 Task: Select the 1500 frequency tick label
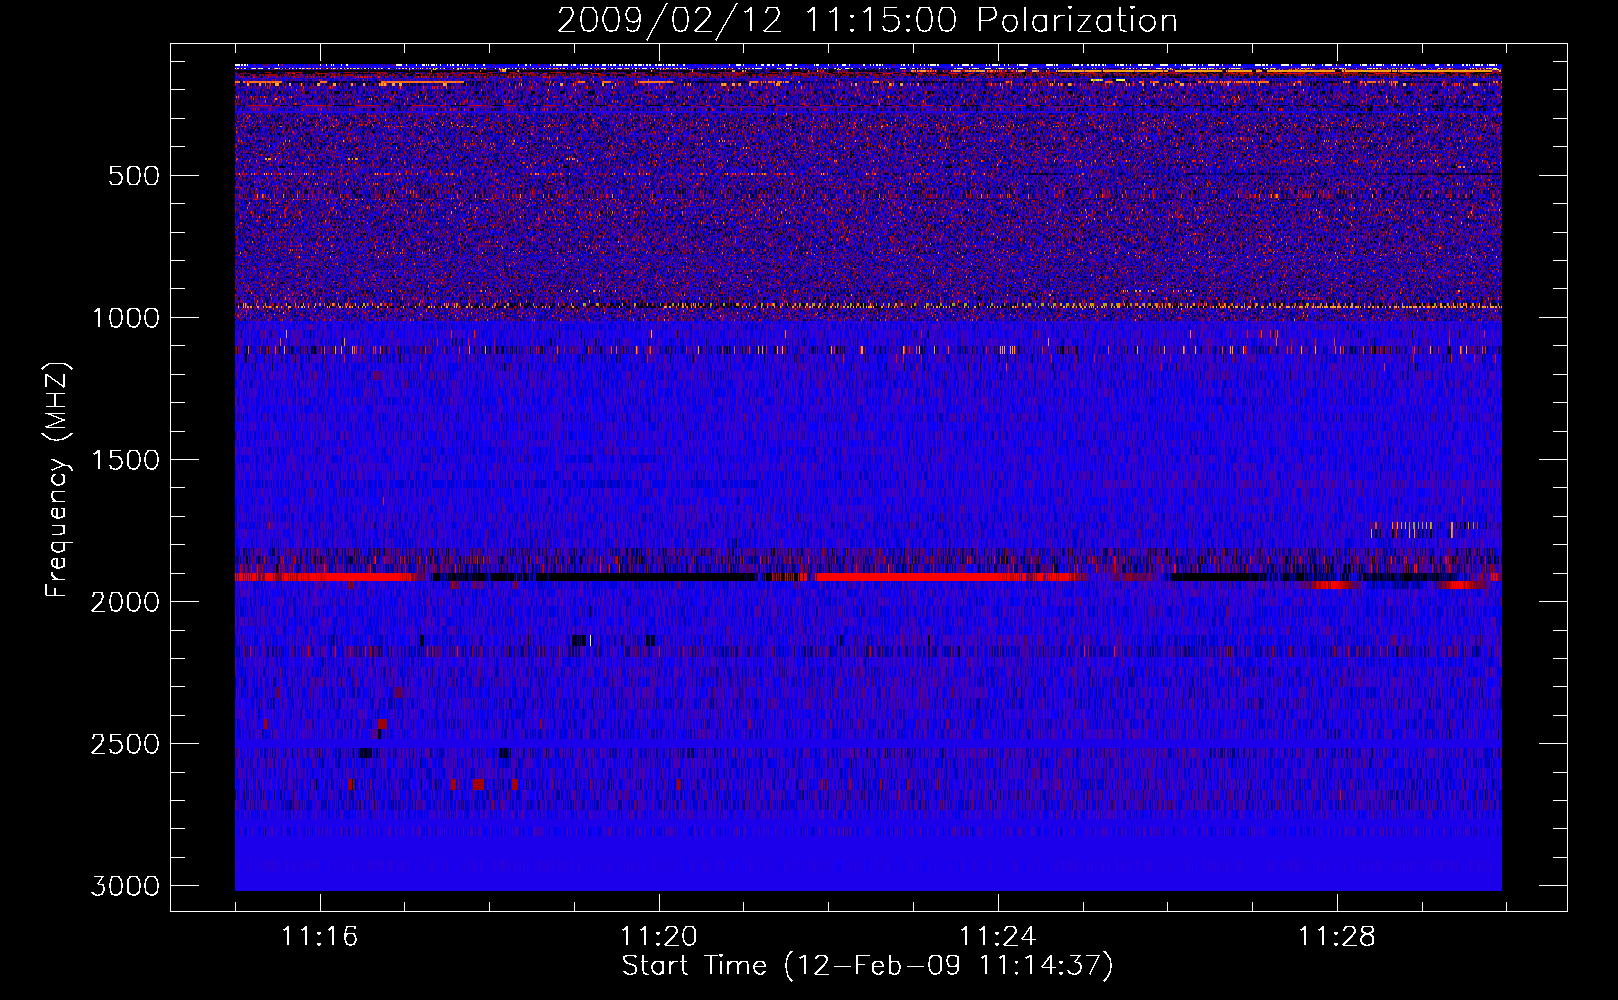click(x=125, y=460)
